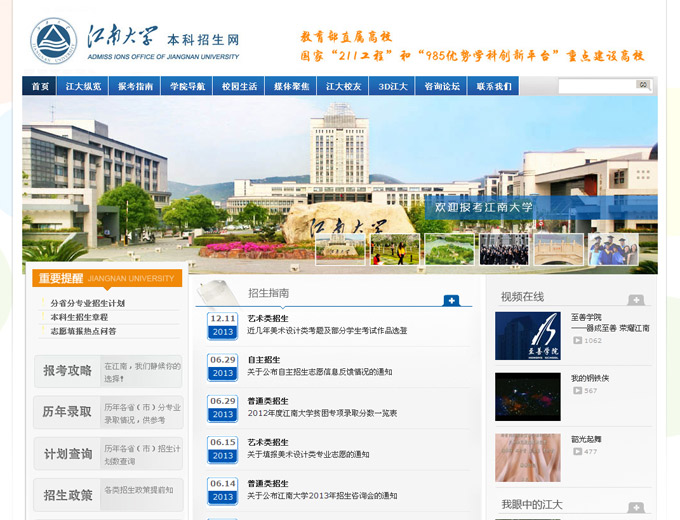
Task: Open the 3D江大 menu item
Action: coord(392,86)
